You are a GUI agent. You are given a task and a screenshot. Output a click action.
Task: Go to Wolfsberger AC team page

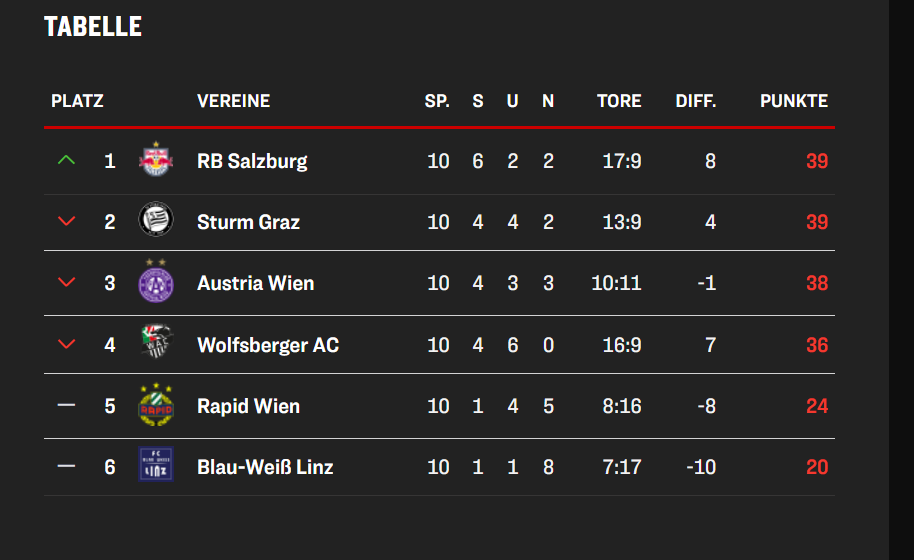pyautogui.click(x=268, y=345)
